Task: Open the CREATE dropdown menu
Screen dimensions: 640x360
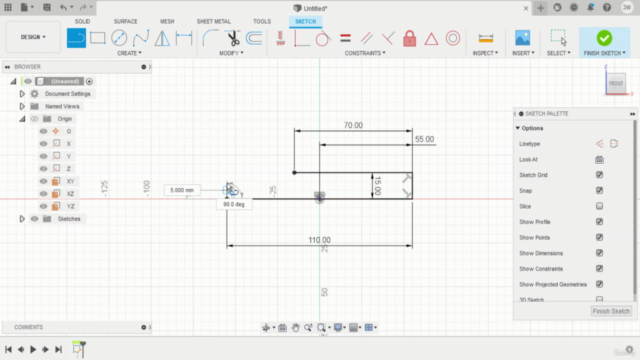Action: (x=129, y=53)
